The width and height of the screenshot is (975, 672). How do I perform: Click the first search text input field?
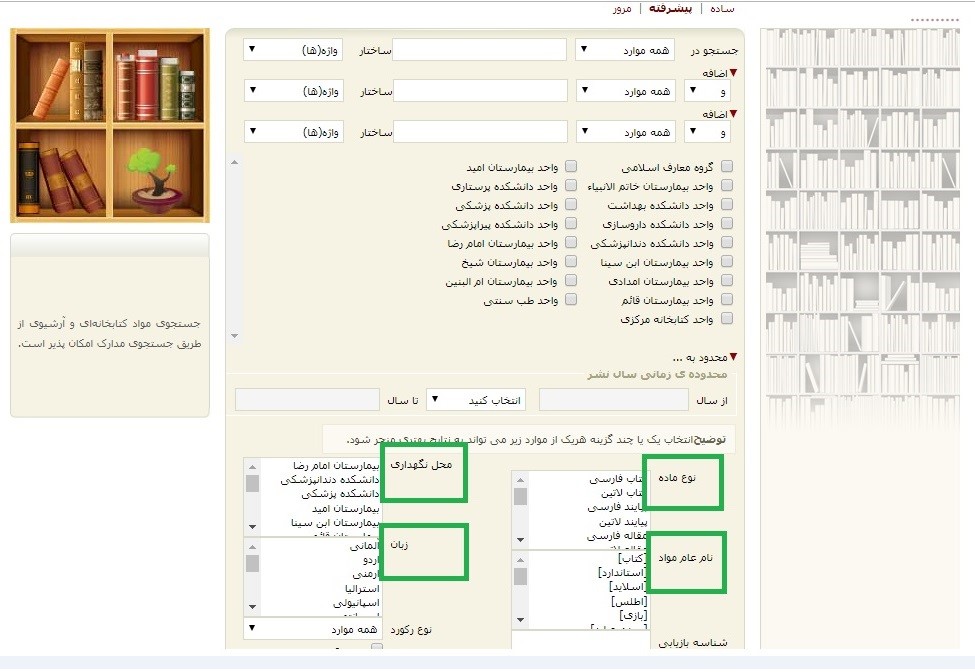tap(479, 50)
